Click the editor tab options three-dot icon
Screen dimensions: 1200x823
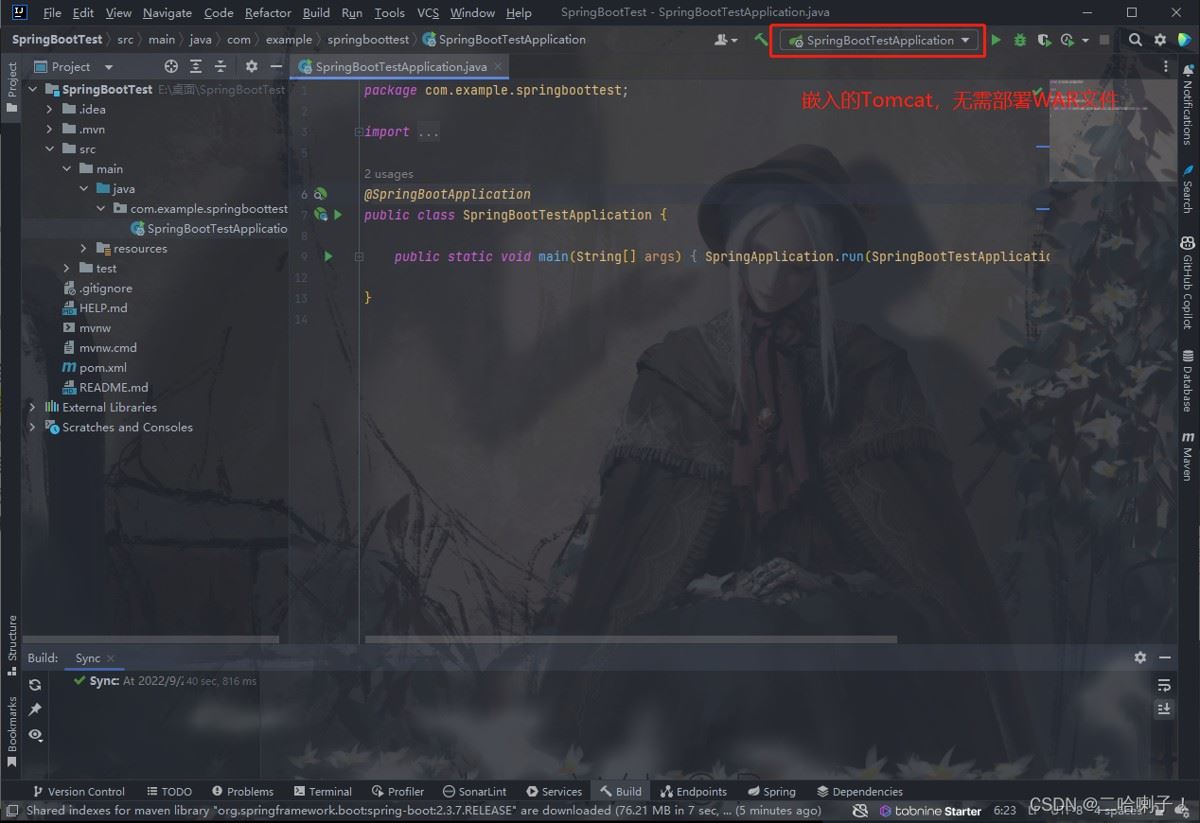pyautogui.click(x=1166, y=67)
